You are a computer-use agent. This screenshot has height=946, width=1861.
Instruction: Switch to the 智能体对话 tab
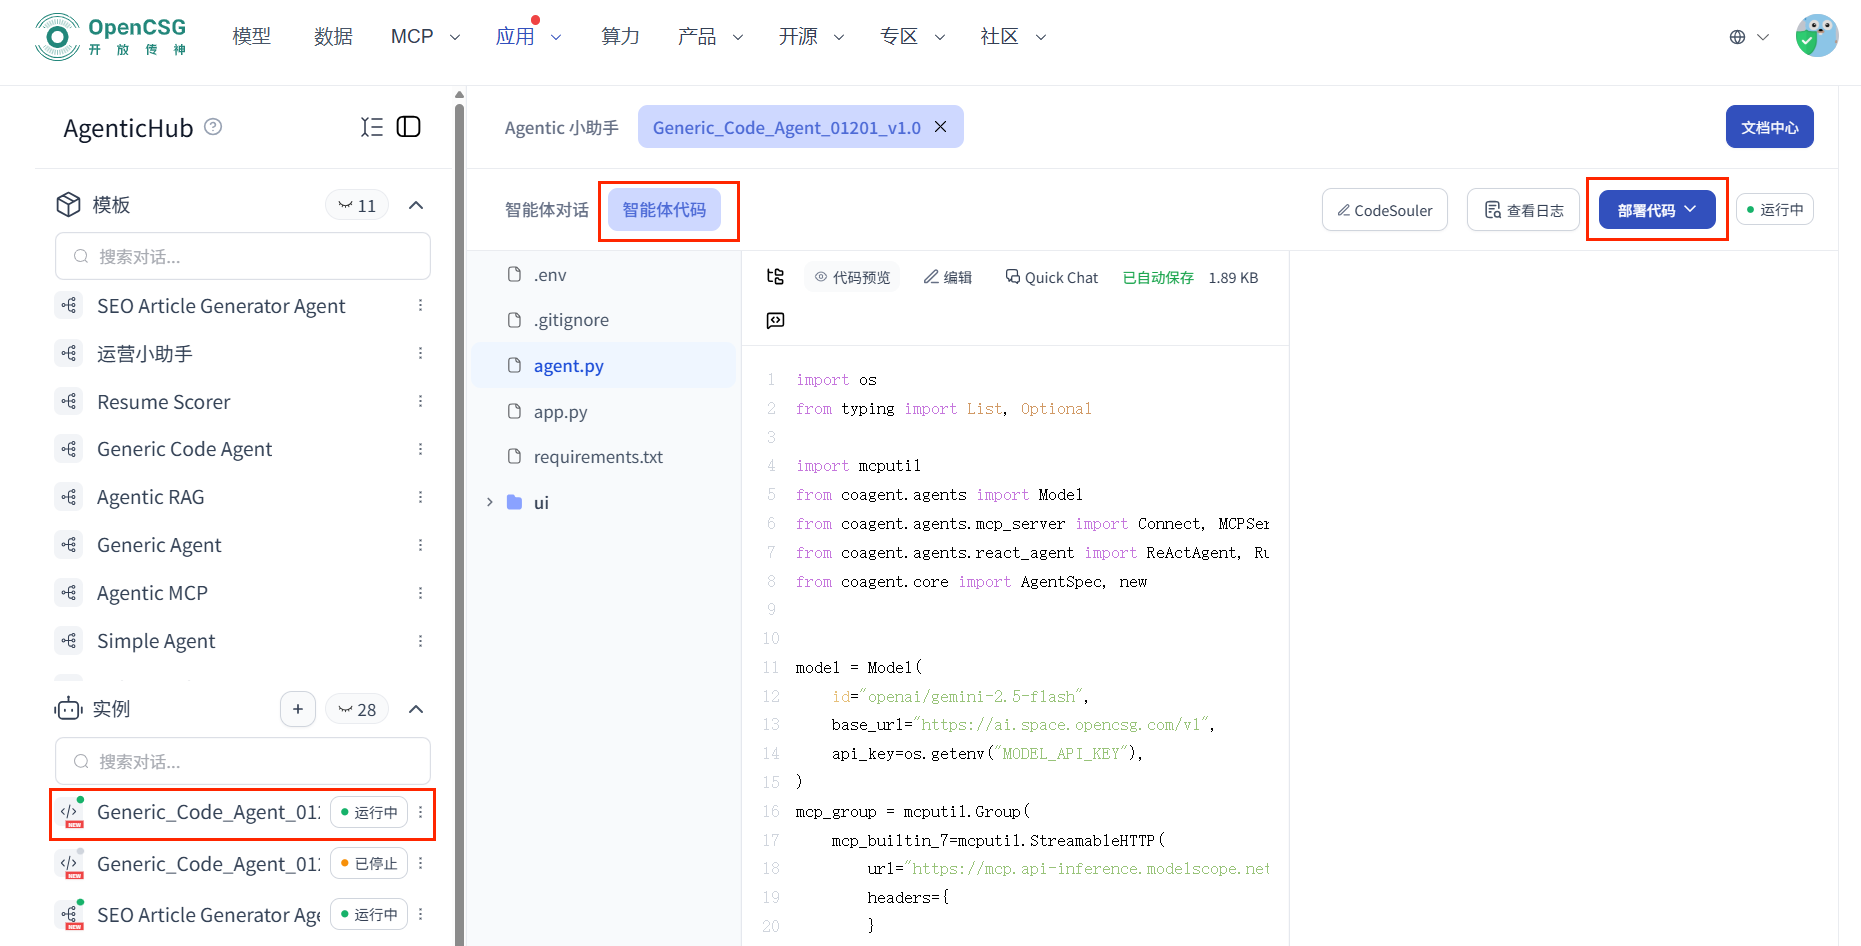546,210
